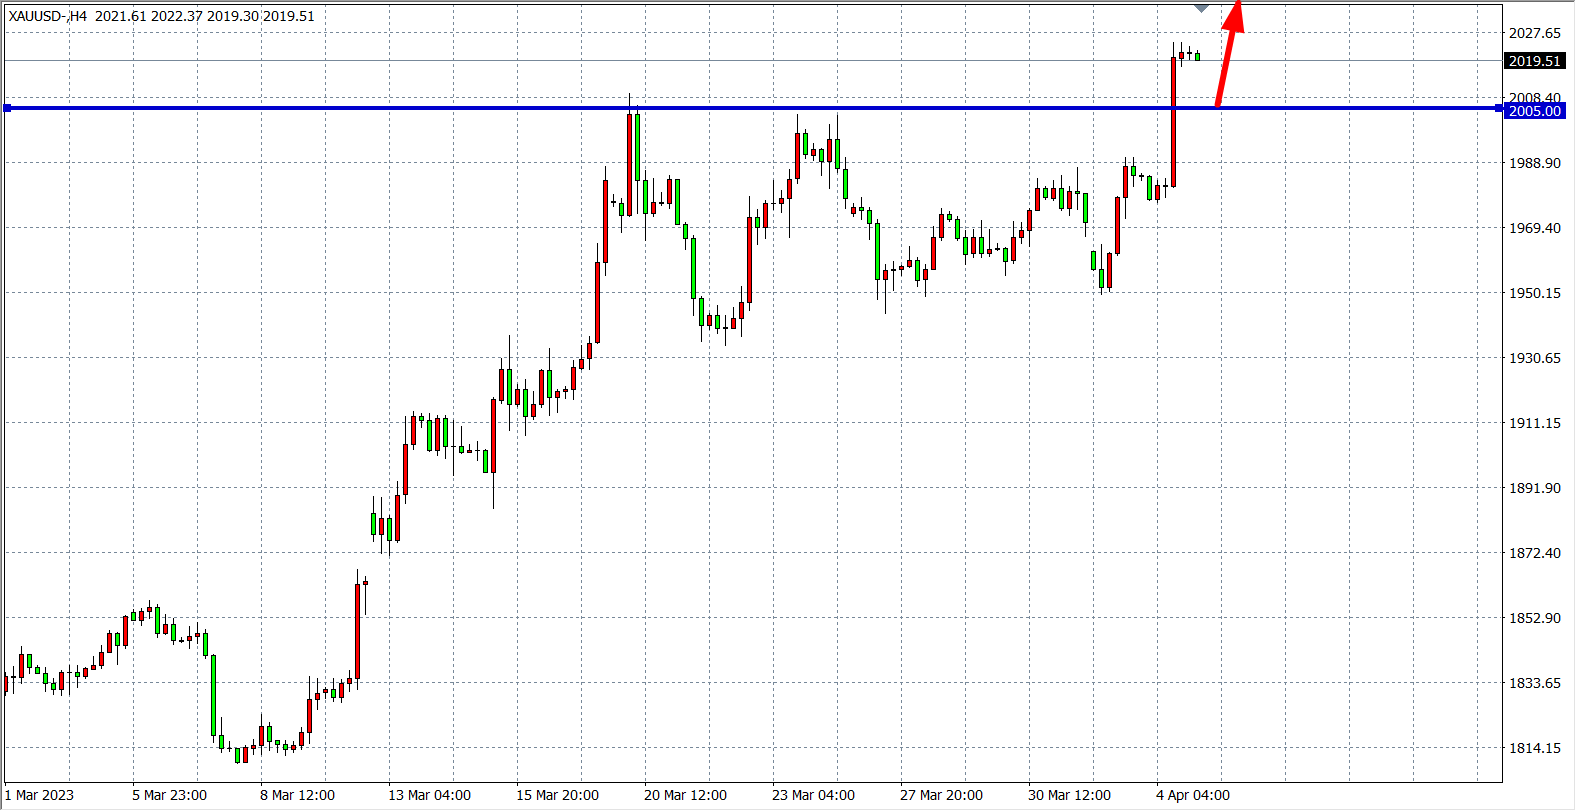
Task: Click the 8 Mar 12:00 time label
Action: tap(298, 795)
